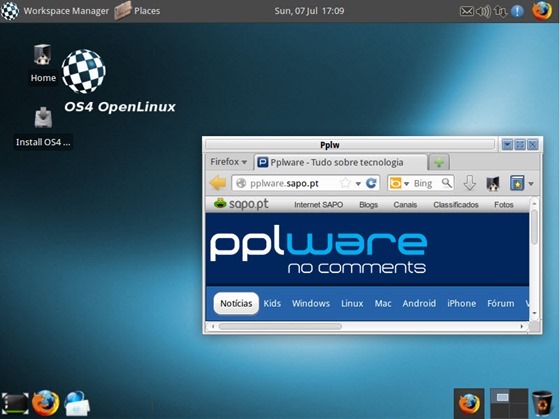This screenshot has height=419, width=560.
Task: Expand the Firefox menu dropdown
Action: point(229,162)
